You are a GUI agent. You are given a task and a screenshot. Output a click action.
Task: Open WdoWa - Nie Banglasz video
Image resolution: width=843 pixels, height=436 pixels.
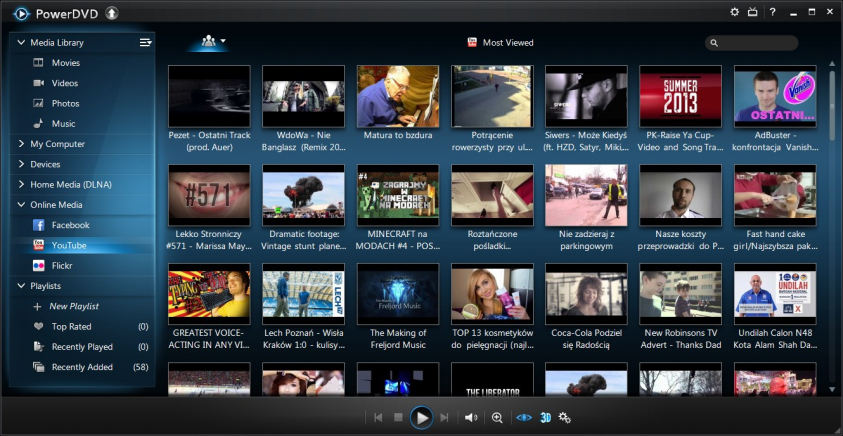tap(303, 97)
